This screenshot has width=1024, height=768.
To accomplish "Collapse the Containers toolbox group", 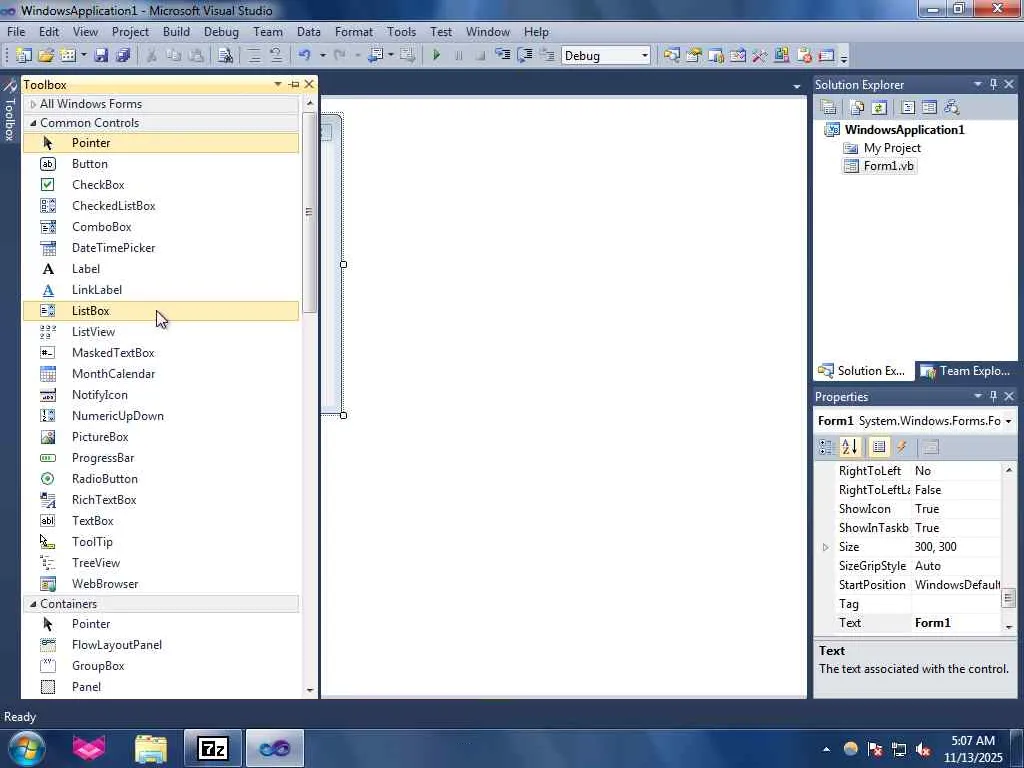I will [33, 604].
